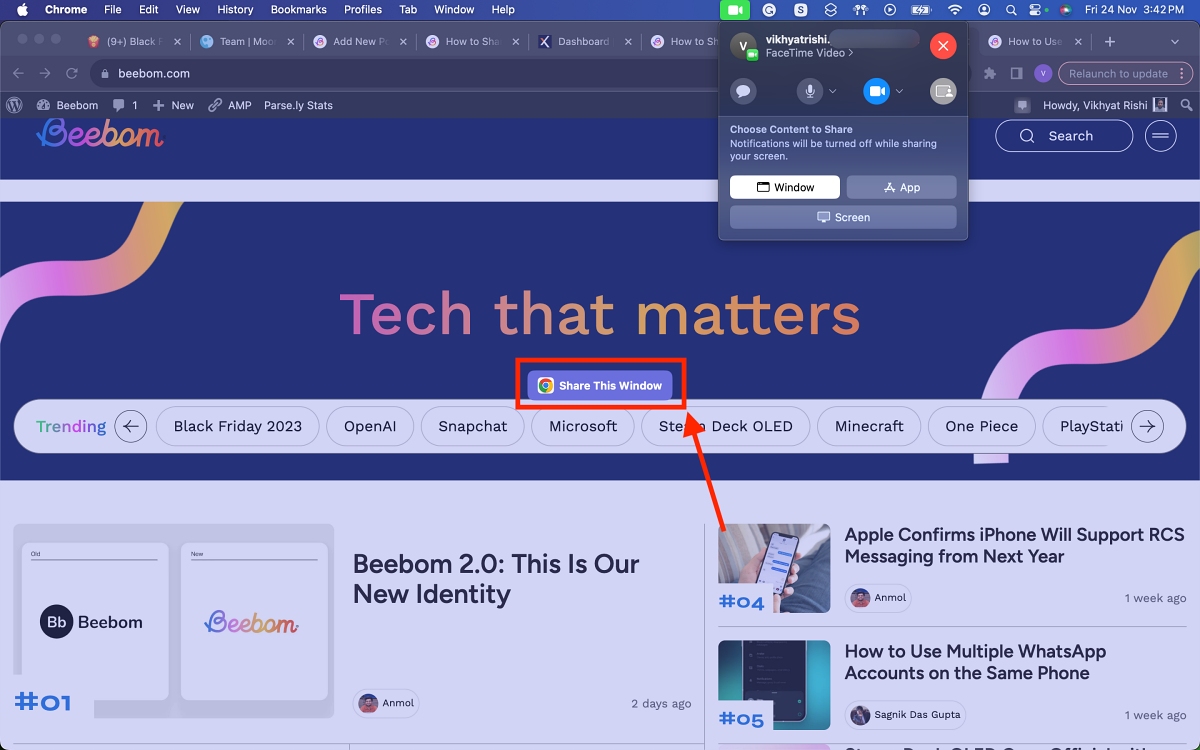This screenshot has height=750, width=1200.
Task: Click the Share This Window button
Action: (600, 386)
